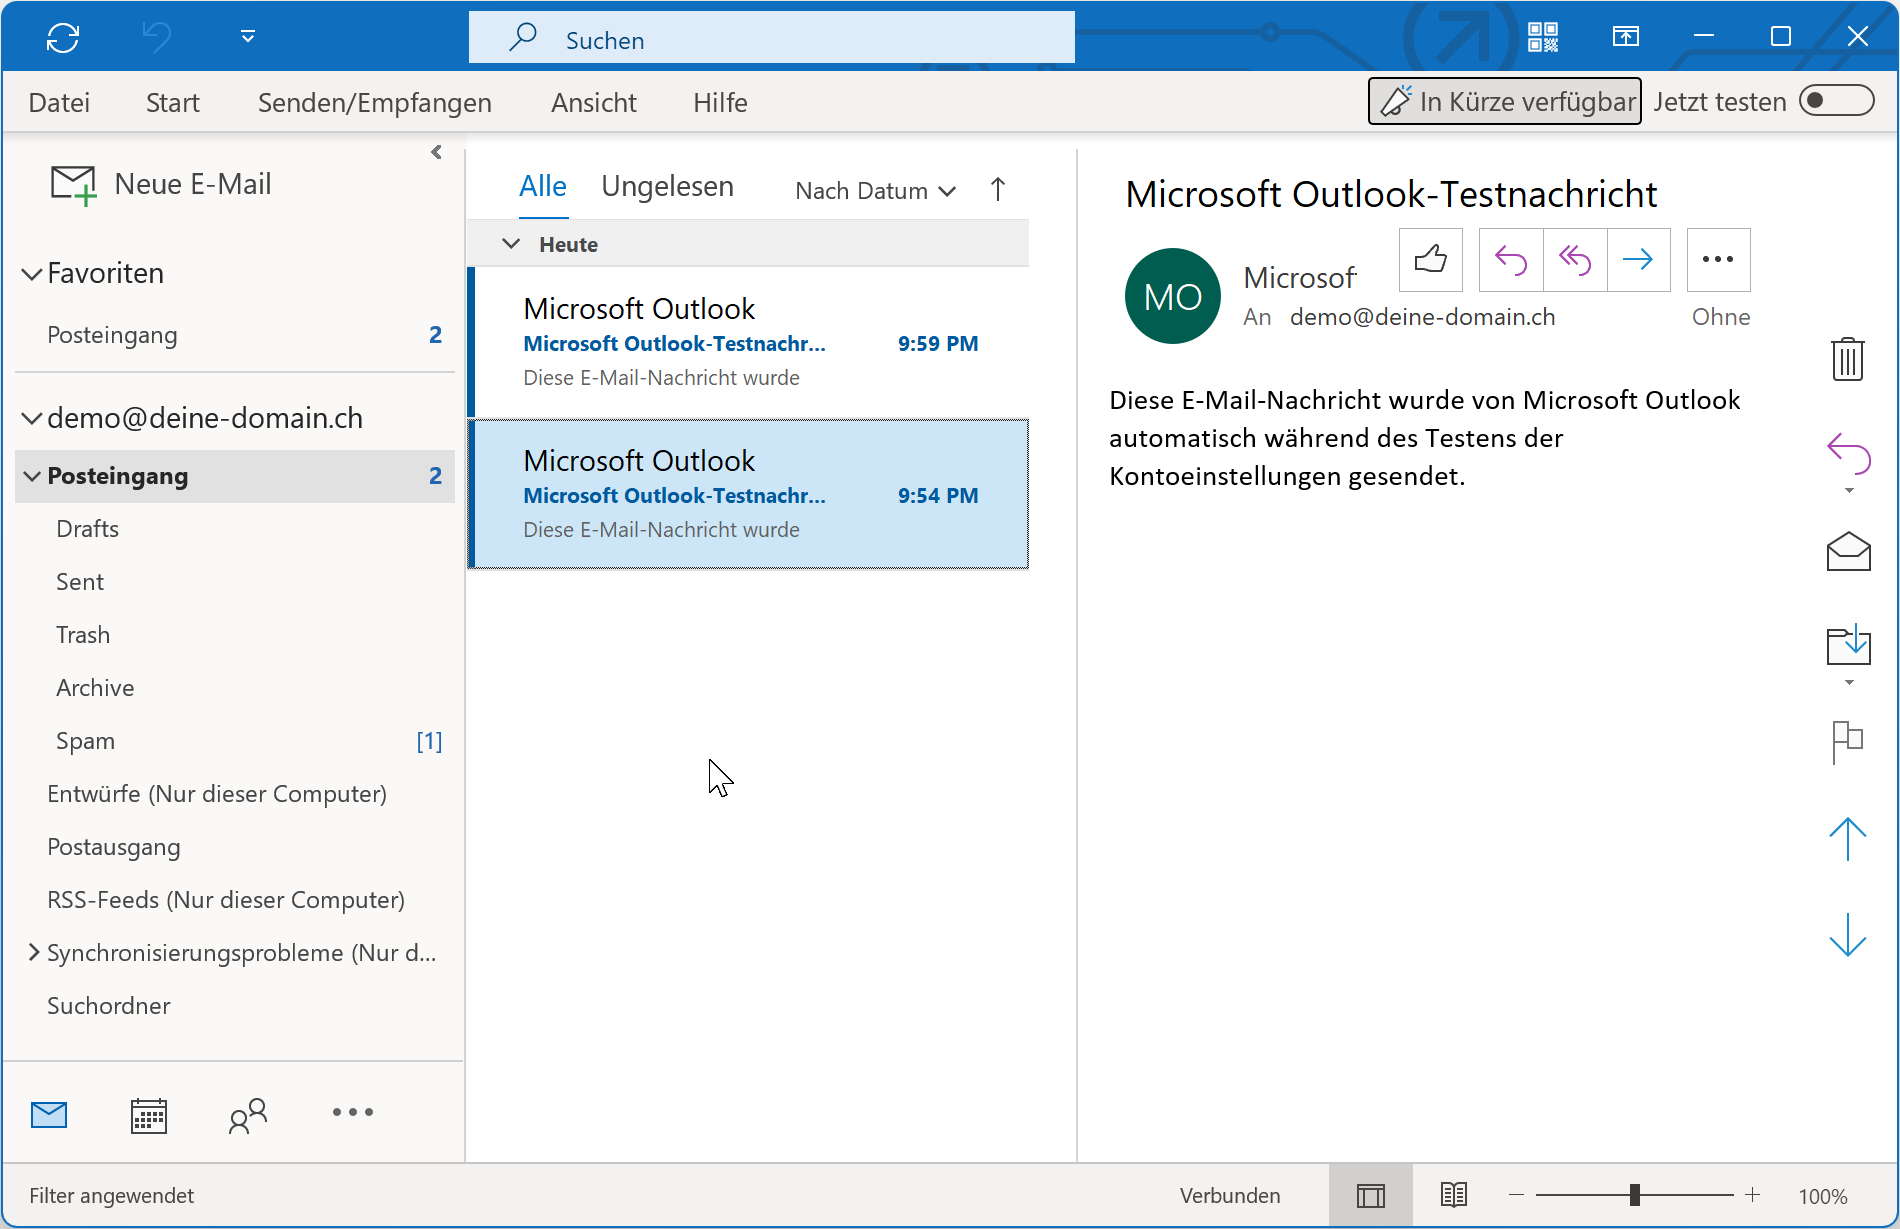
Task: Collapse the Favoriten section
Action: point(32,274)
